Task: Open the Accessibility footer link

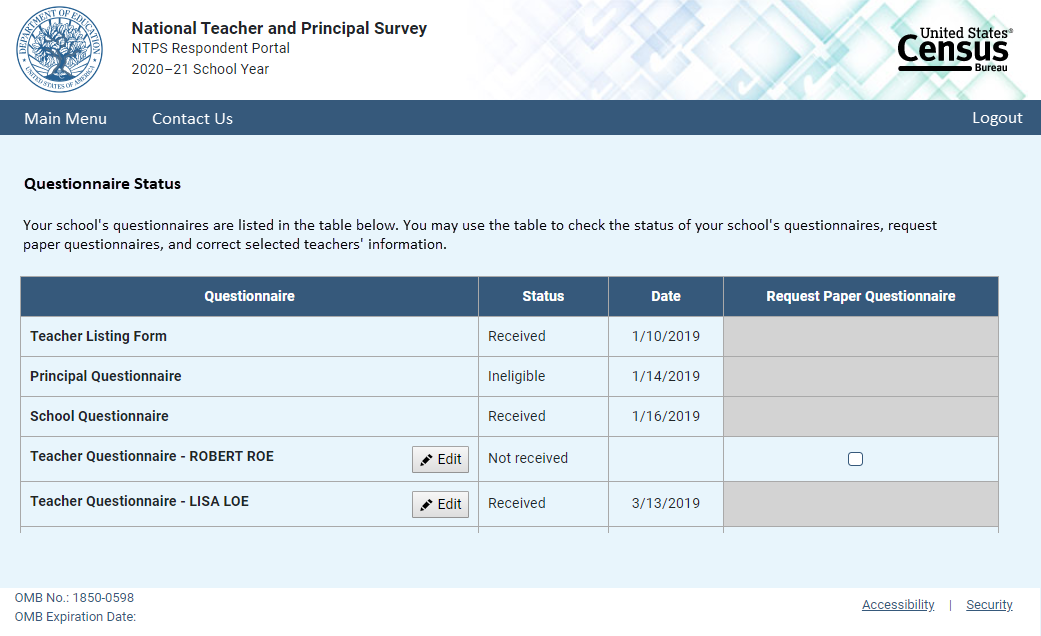Action: [x=898, y=605]
